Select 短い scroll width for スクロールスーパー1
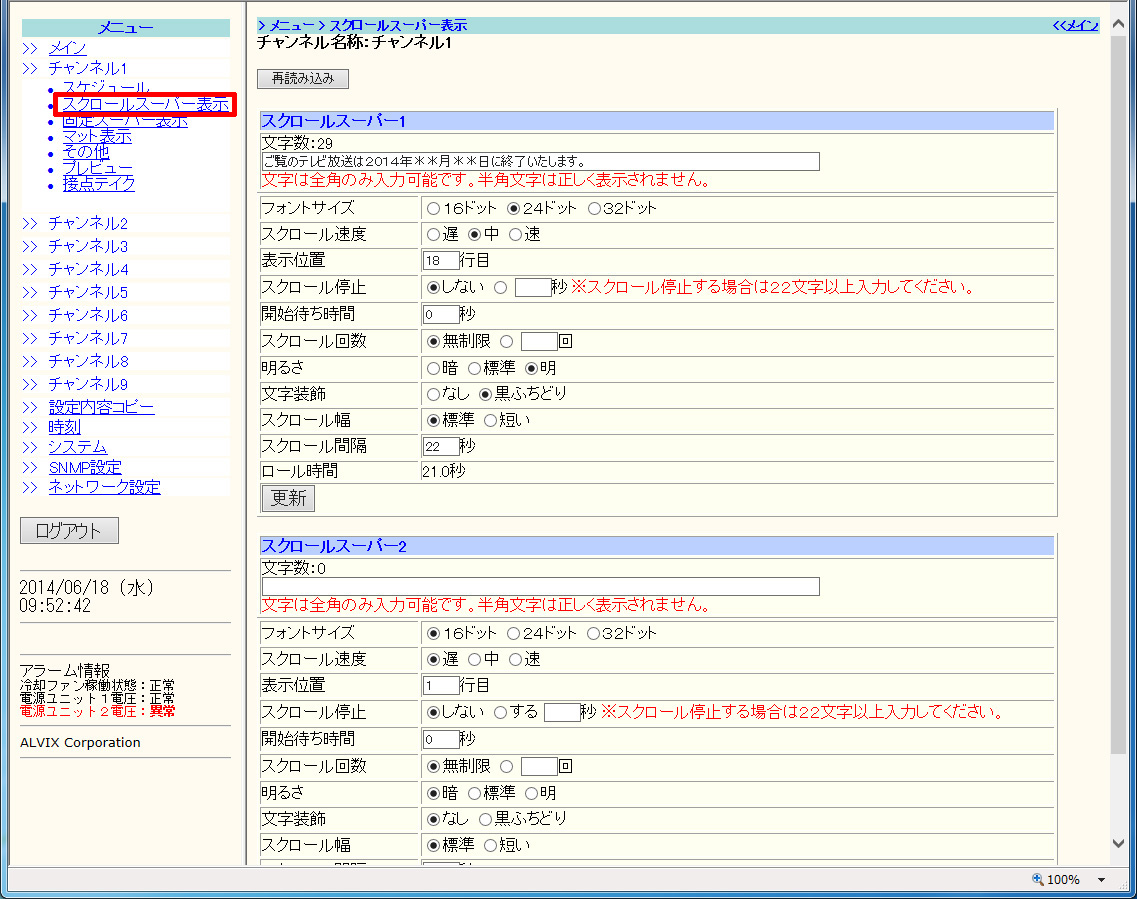Viewport: 1137px width, 899px height. 490,420
